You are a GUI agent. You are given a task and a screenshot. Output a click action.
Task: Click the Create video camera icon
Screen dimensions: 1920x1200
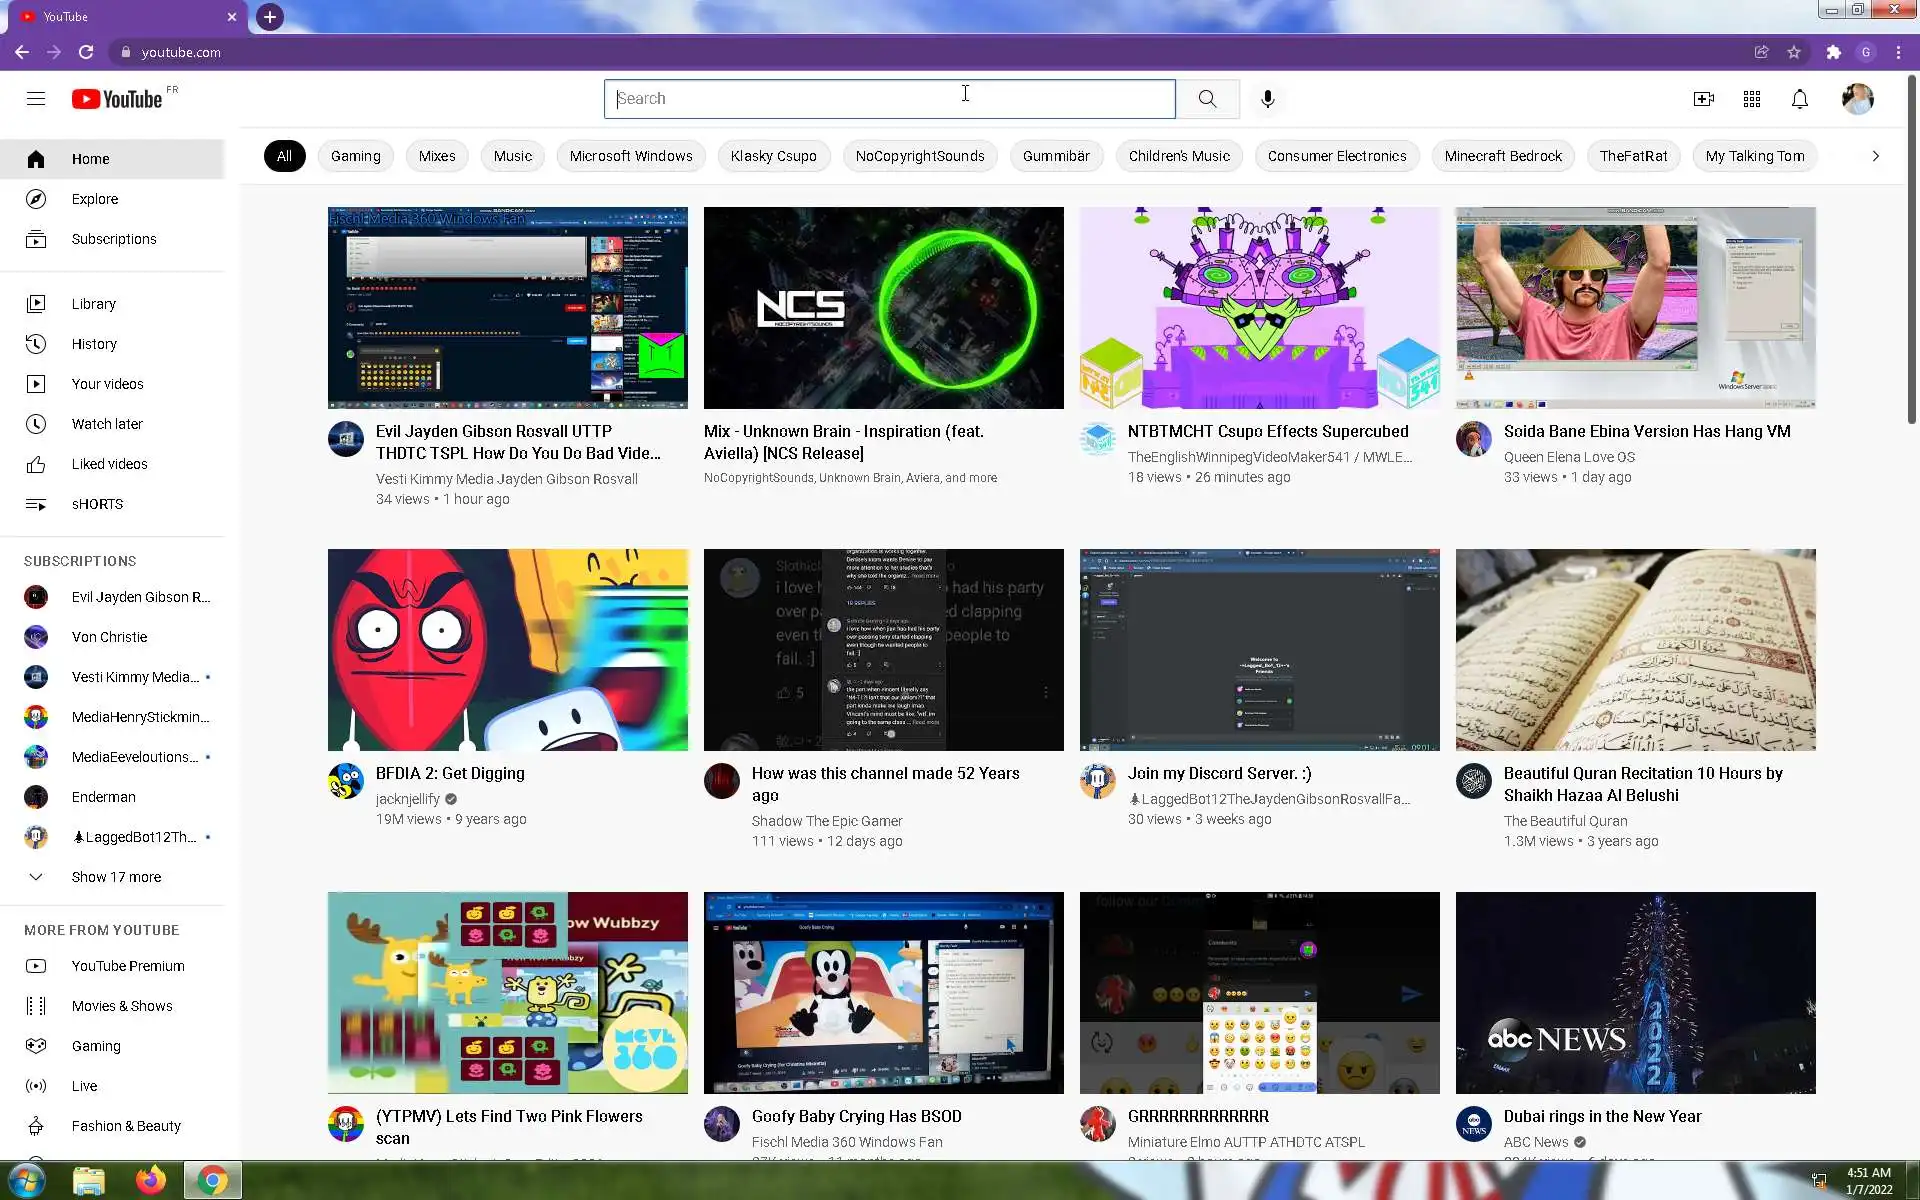tap(1703, 99)
